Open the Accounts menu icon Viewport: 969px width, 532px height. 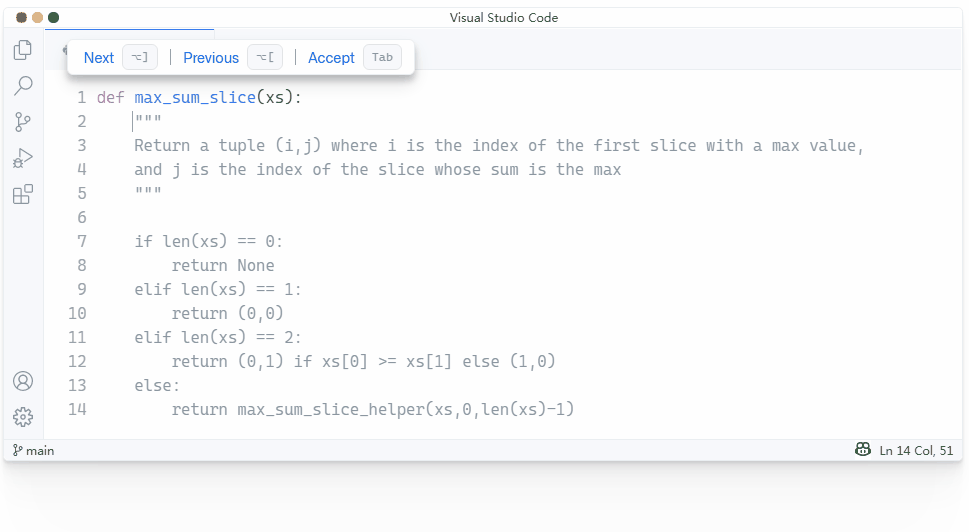tap(23, 381)
